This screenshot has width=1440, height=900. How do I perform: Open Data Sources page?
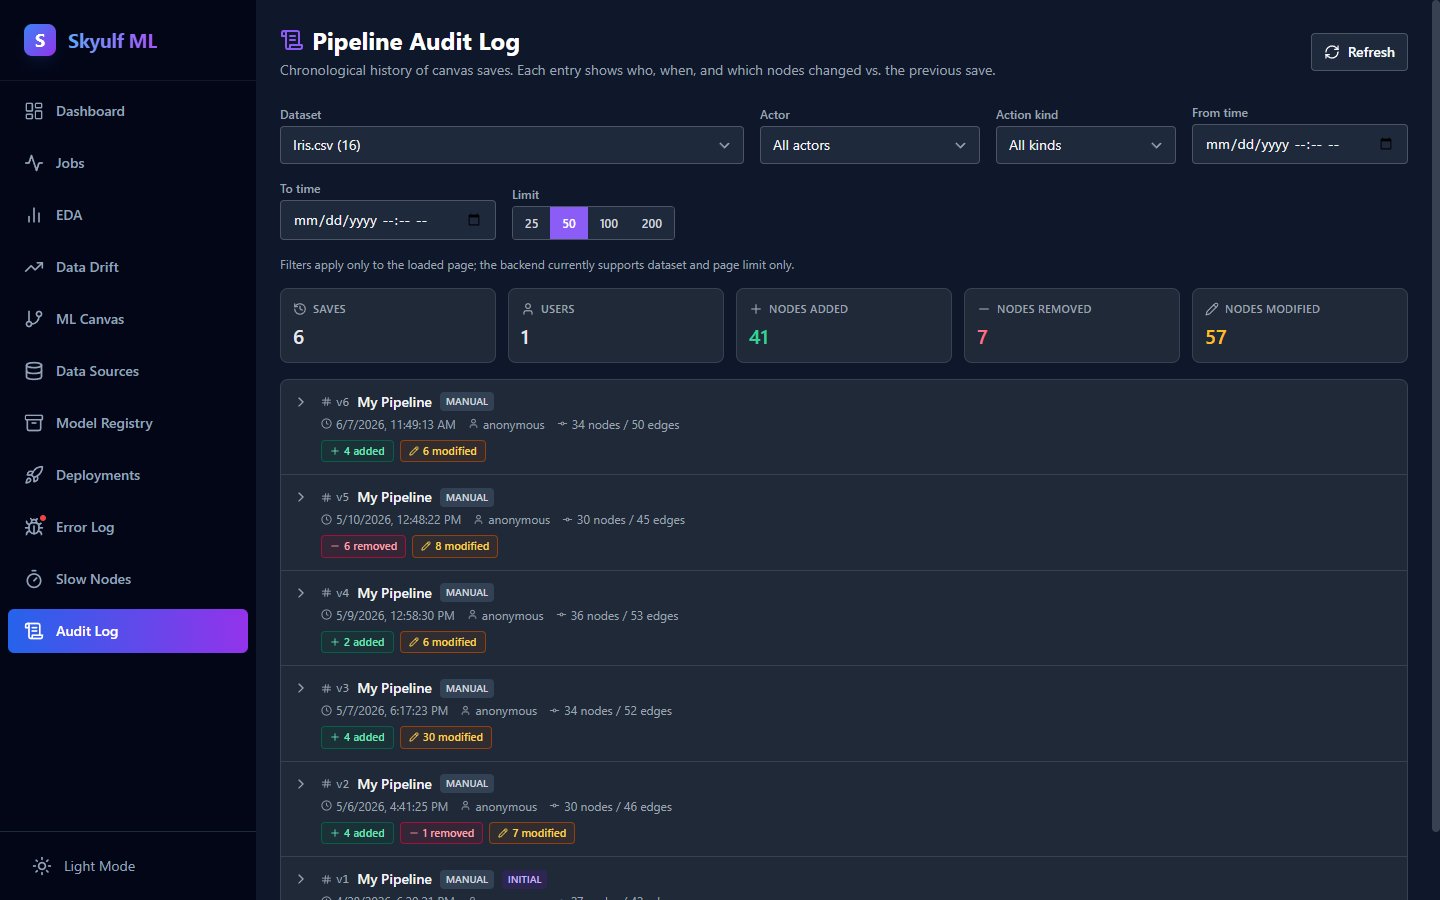(128, 371)
